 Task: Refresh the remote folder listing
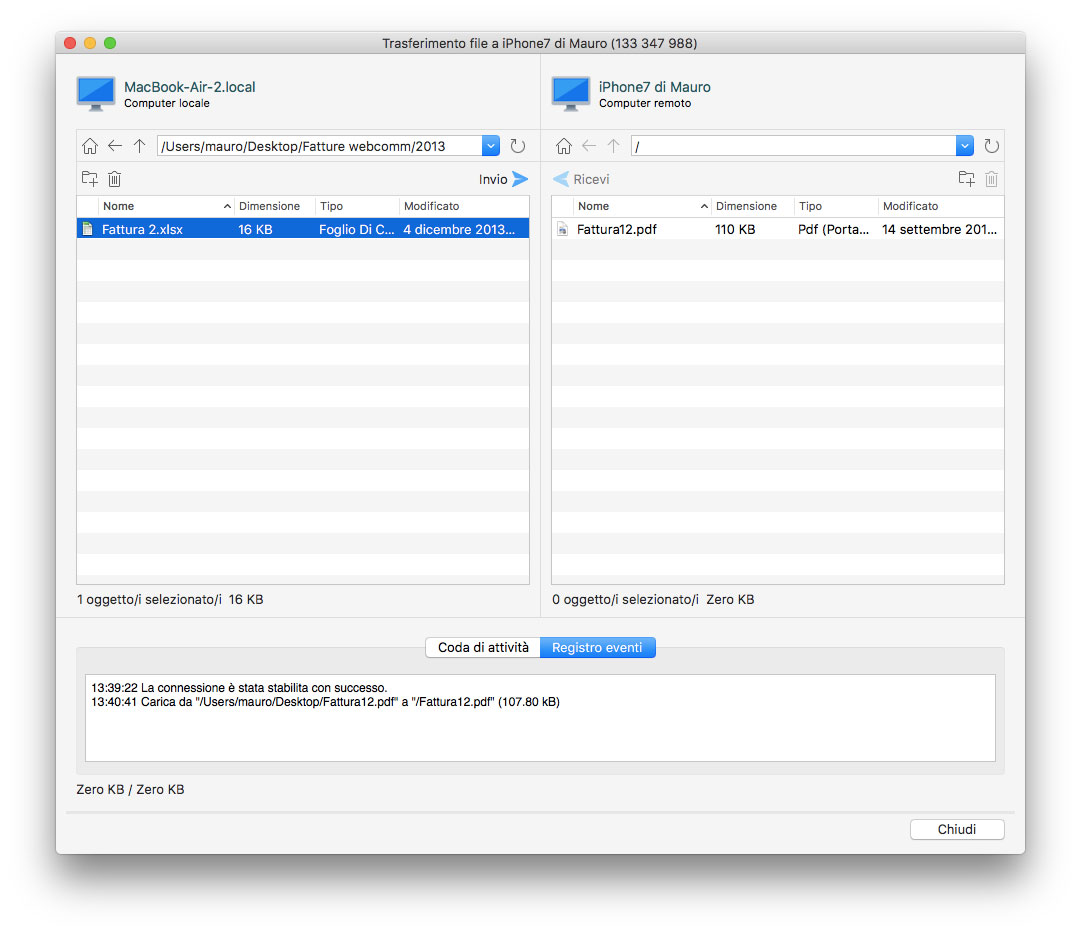991,146
